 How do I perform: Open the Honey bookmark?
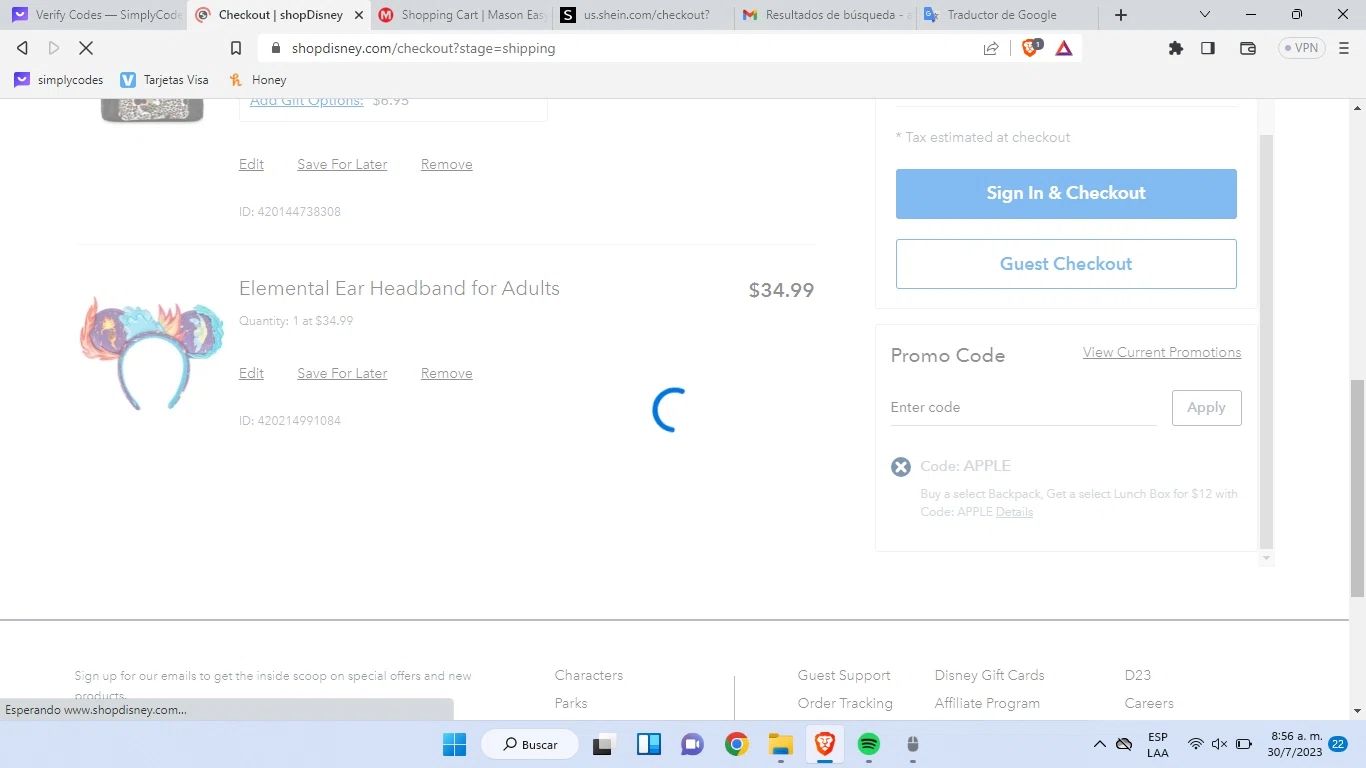tap(258, 80)
